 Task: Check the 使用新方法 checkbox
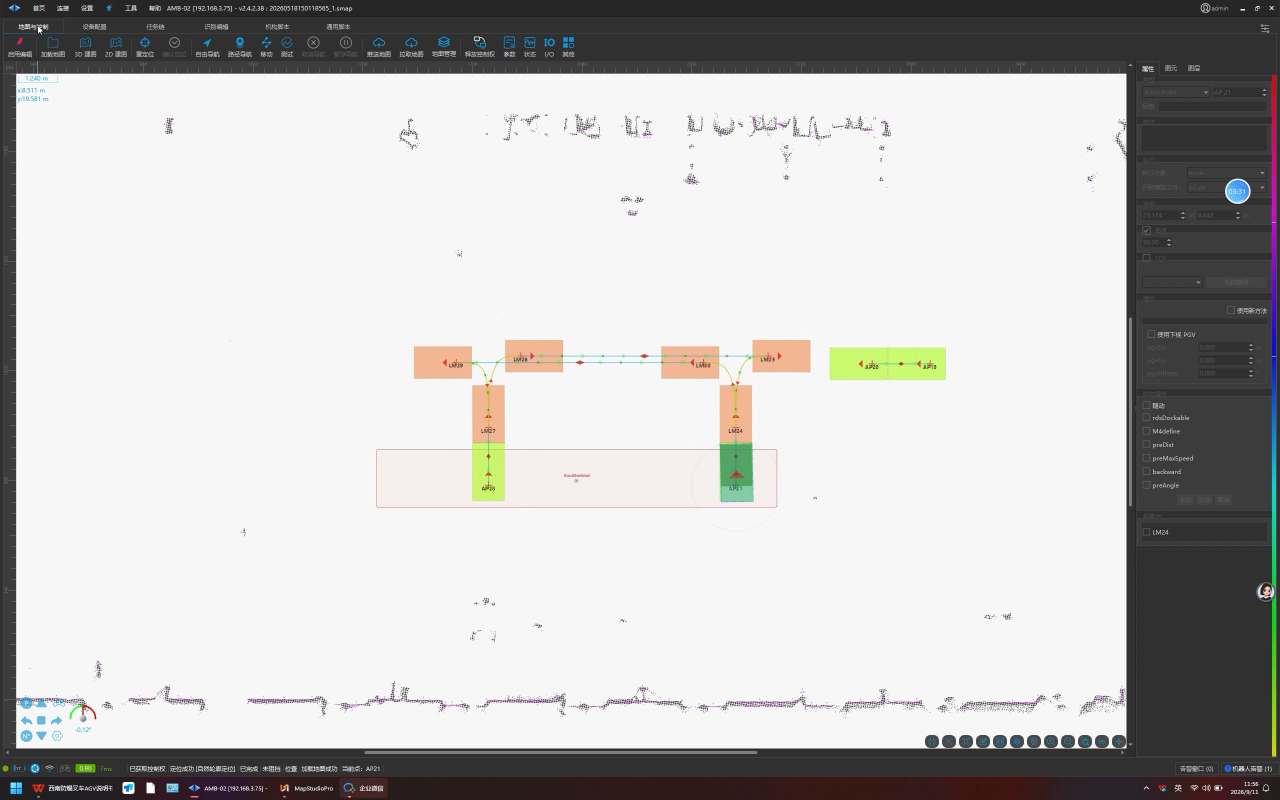pos(1231,311)
